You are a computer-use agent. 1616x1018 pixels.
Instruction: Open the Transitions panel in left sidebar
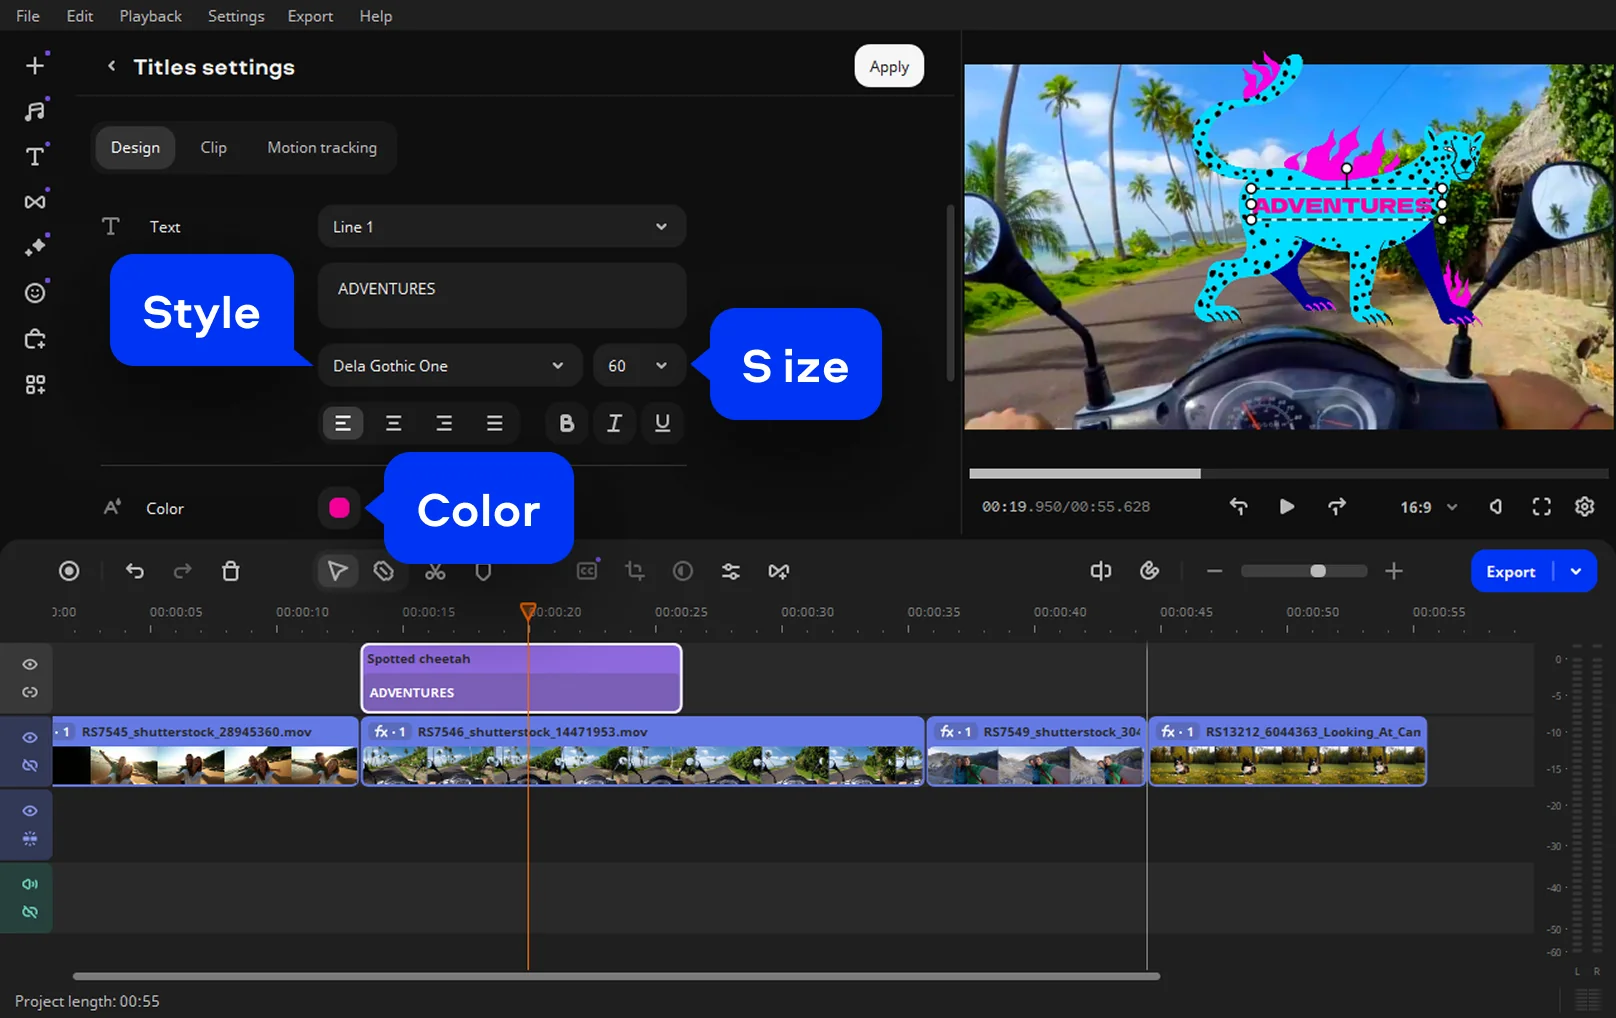pyautogui.click(x=35, y=202)
